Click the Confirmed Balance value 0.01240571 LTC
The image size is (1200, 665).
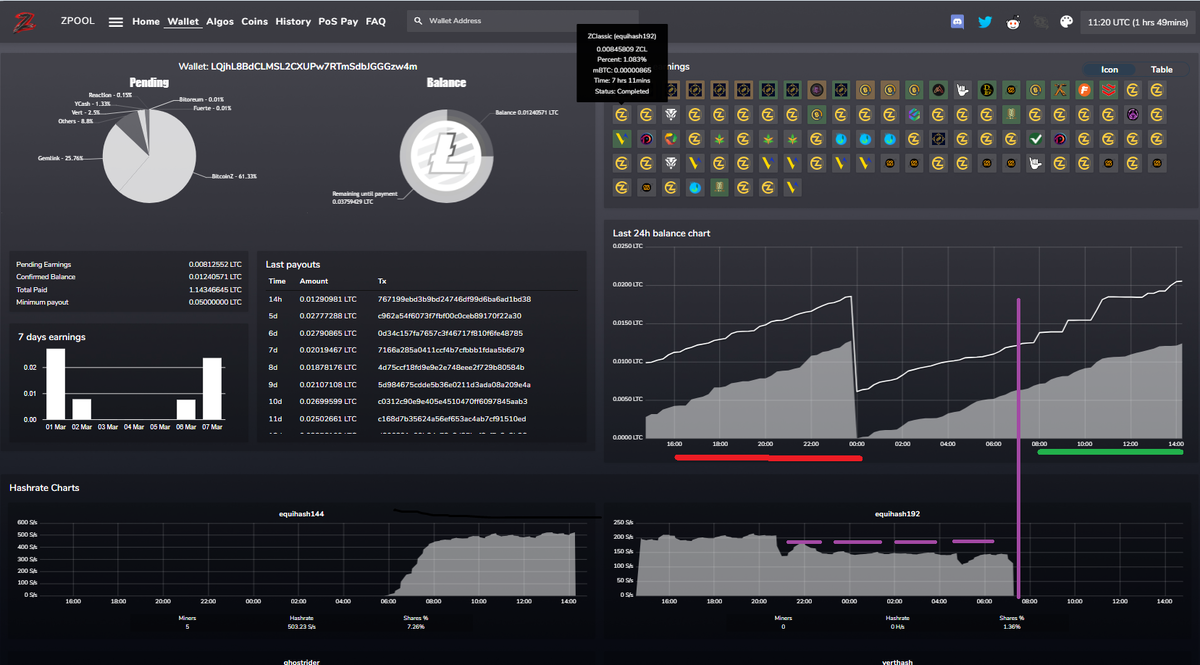click(x=215, y=277)
